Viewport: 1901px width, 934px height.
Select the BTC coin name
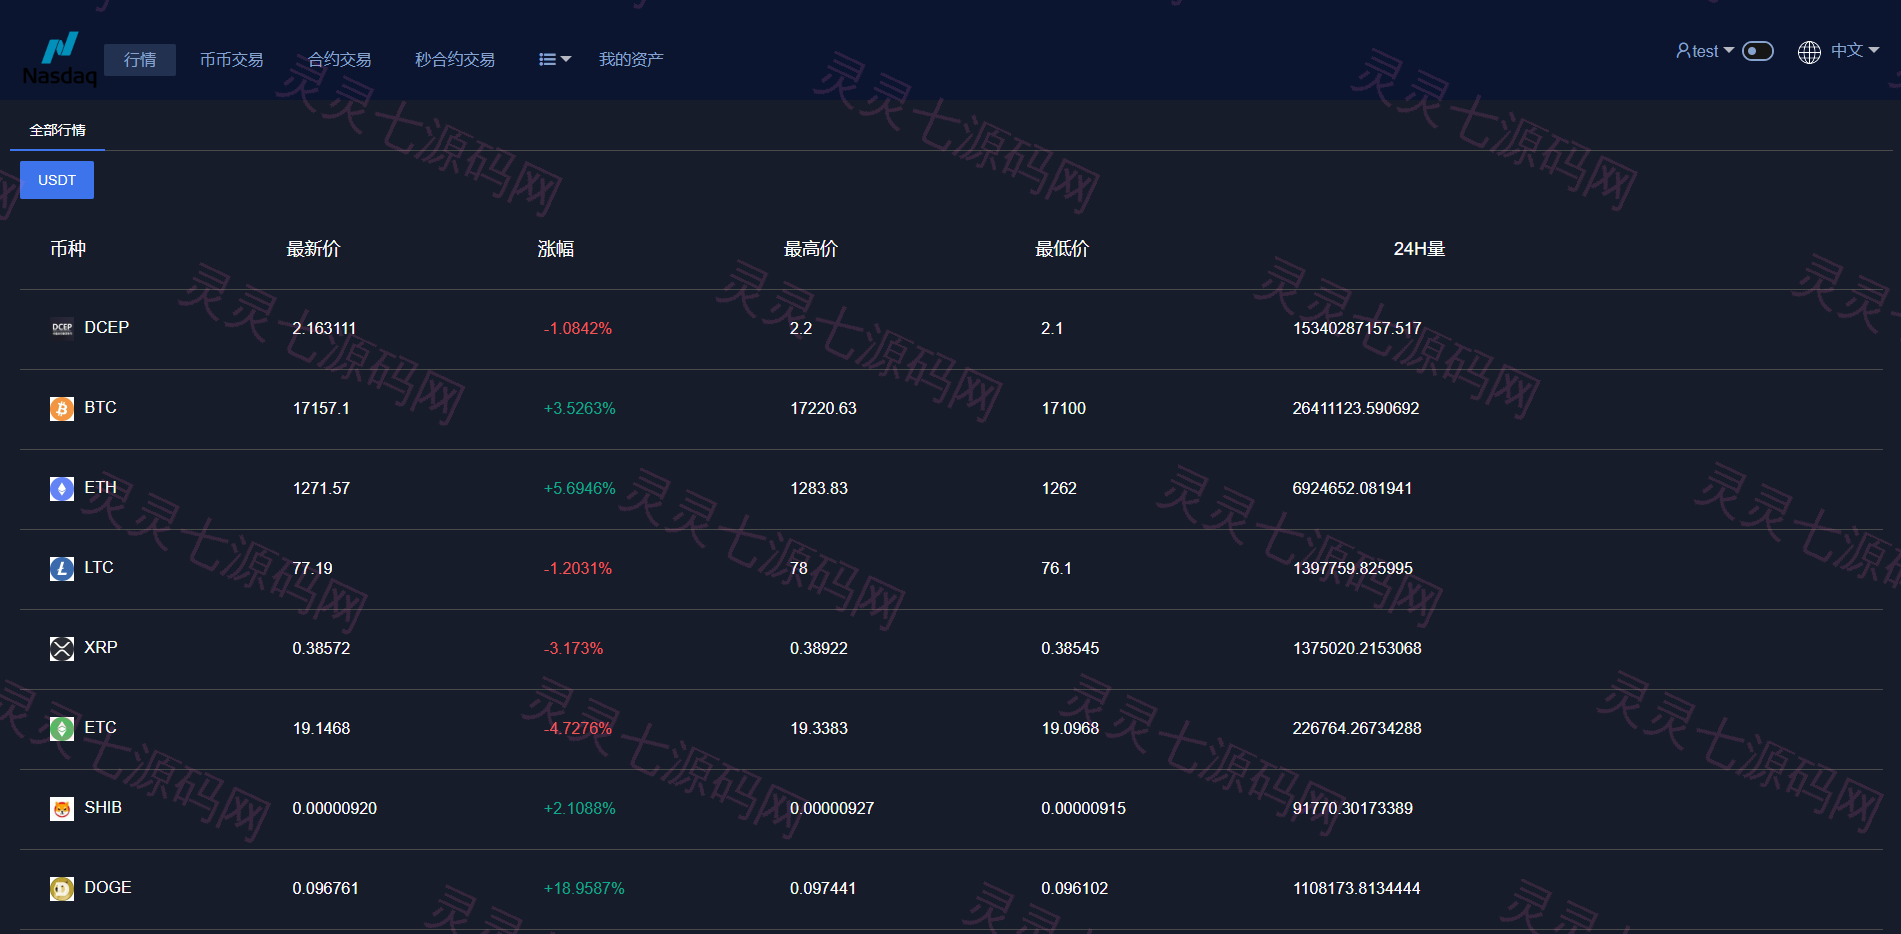[101, 407]
